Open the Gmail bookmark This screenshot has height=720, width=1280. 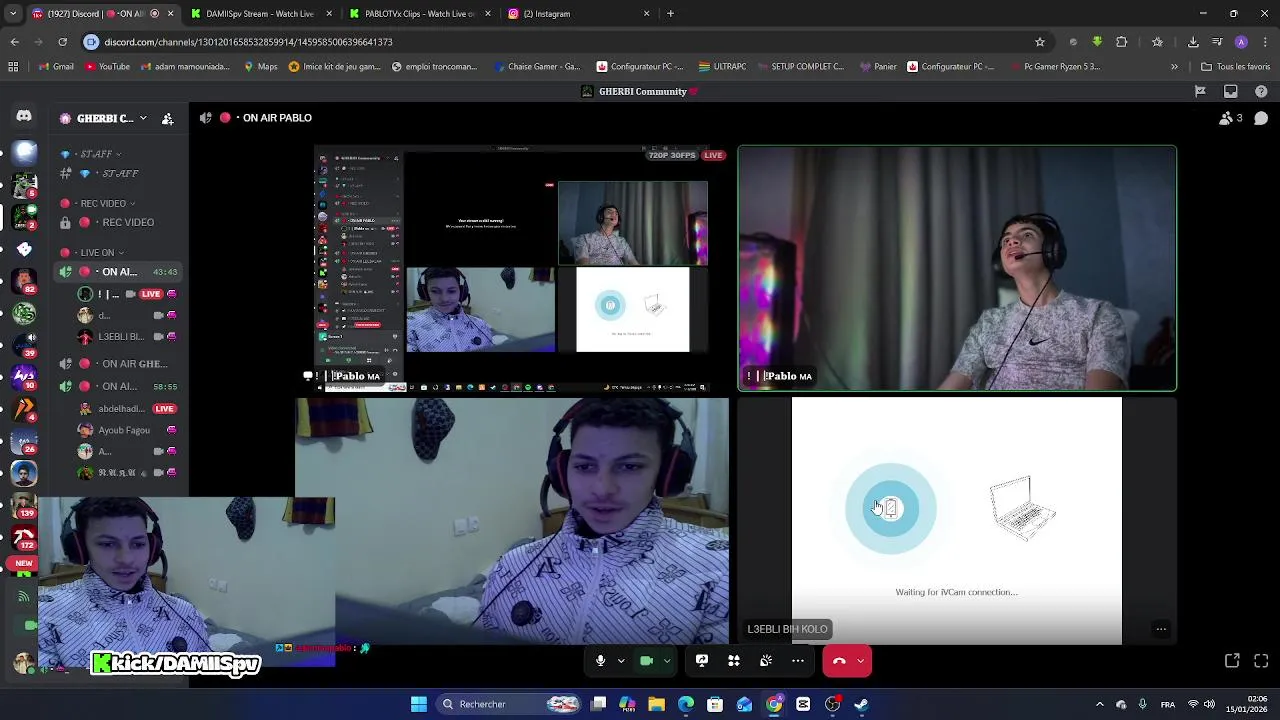pos(57,67)
